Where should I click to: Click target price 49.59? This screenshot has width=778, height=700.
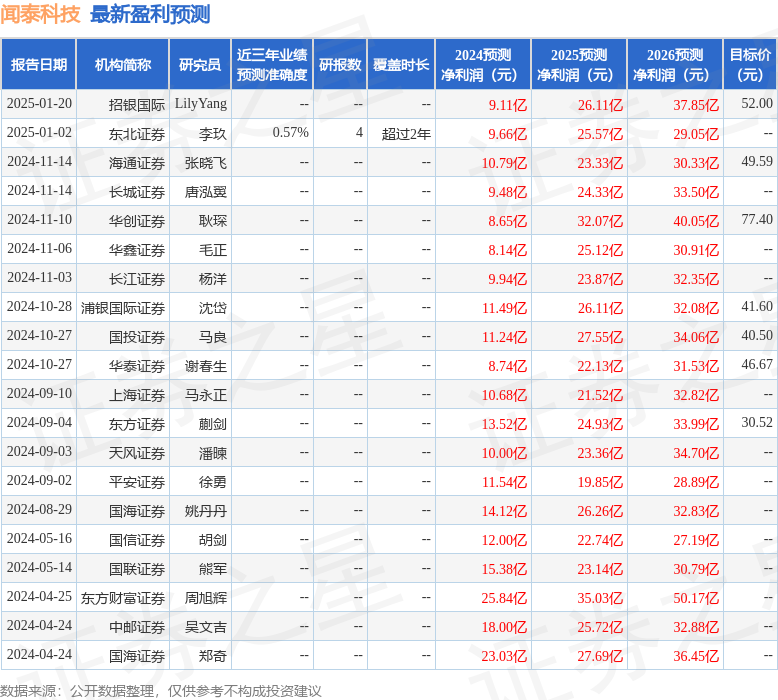[757, 162]
